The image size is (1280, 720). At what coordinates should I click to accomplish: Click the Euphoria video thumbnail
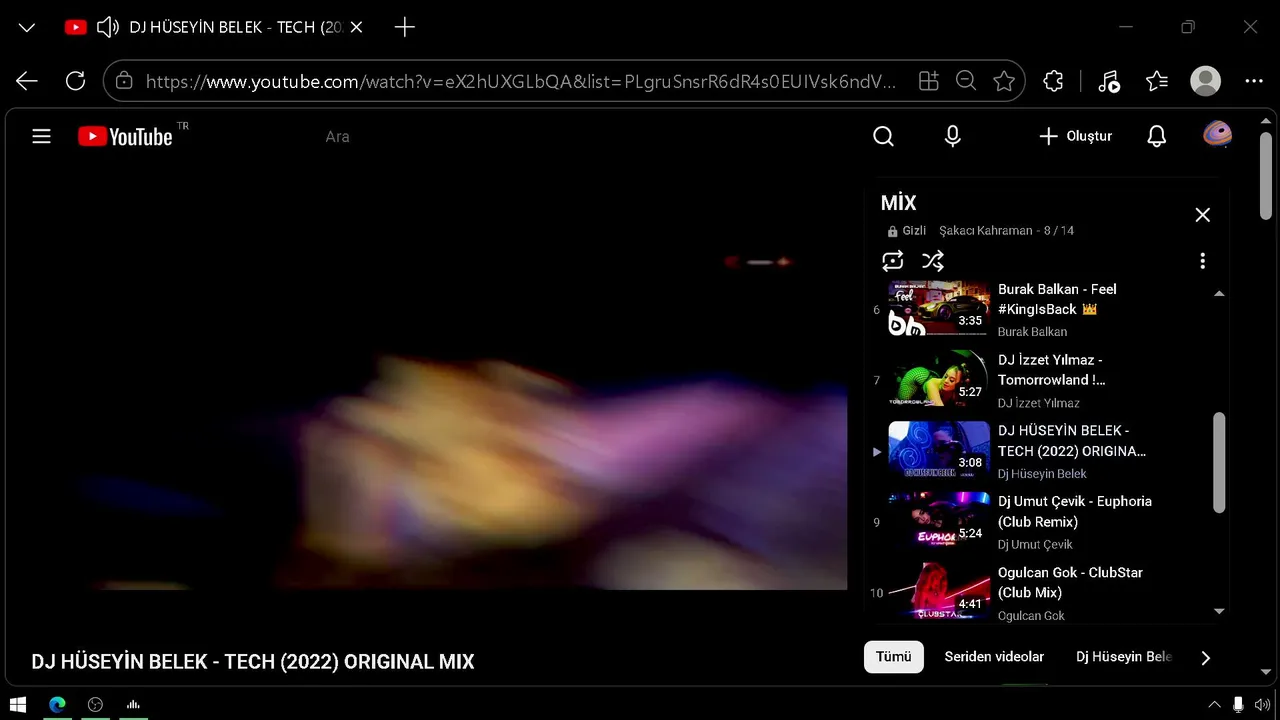click(x=939, y=521)
